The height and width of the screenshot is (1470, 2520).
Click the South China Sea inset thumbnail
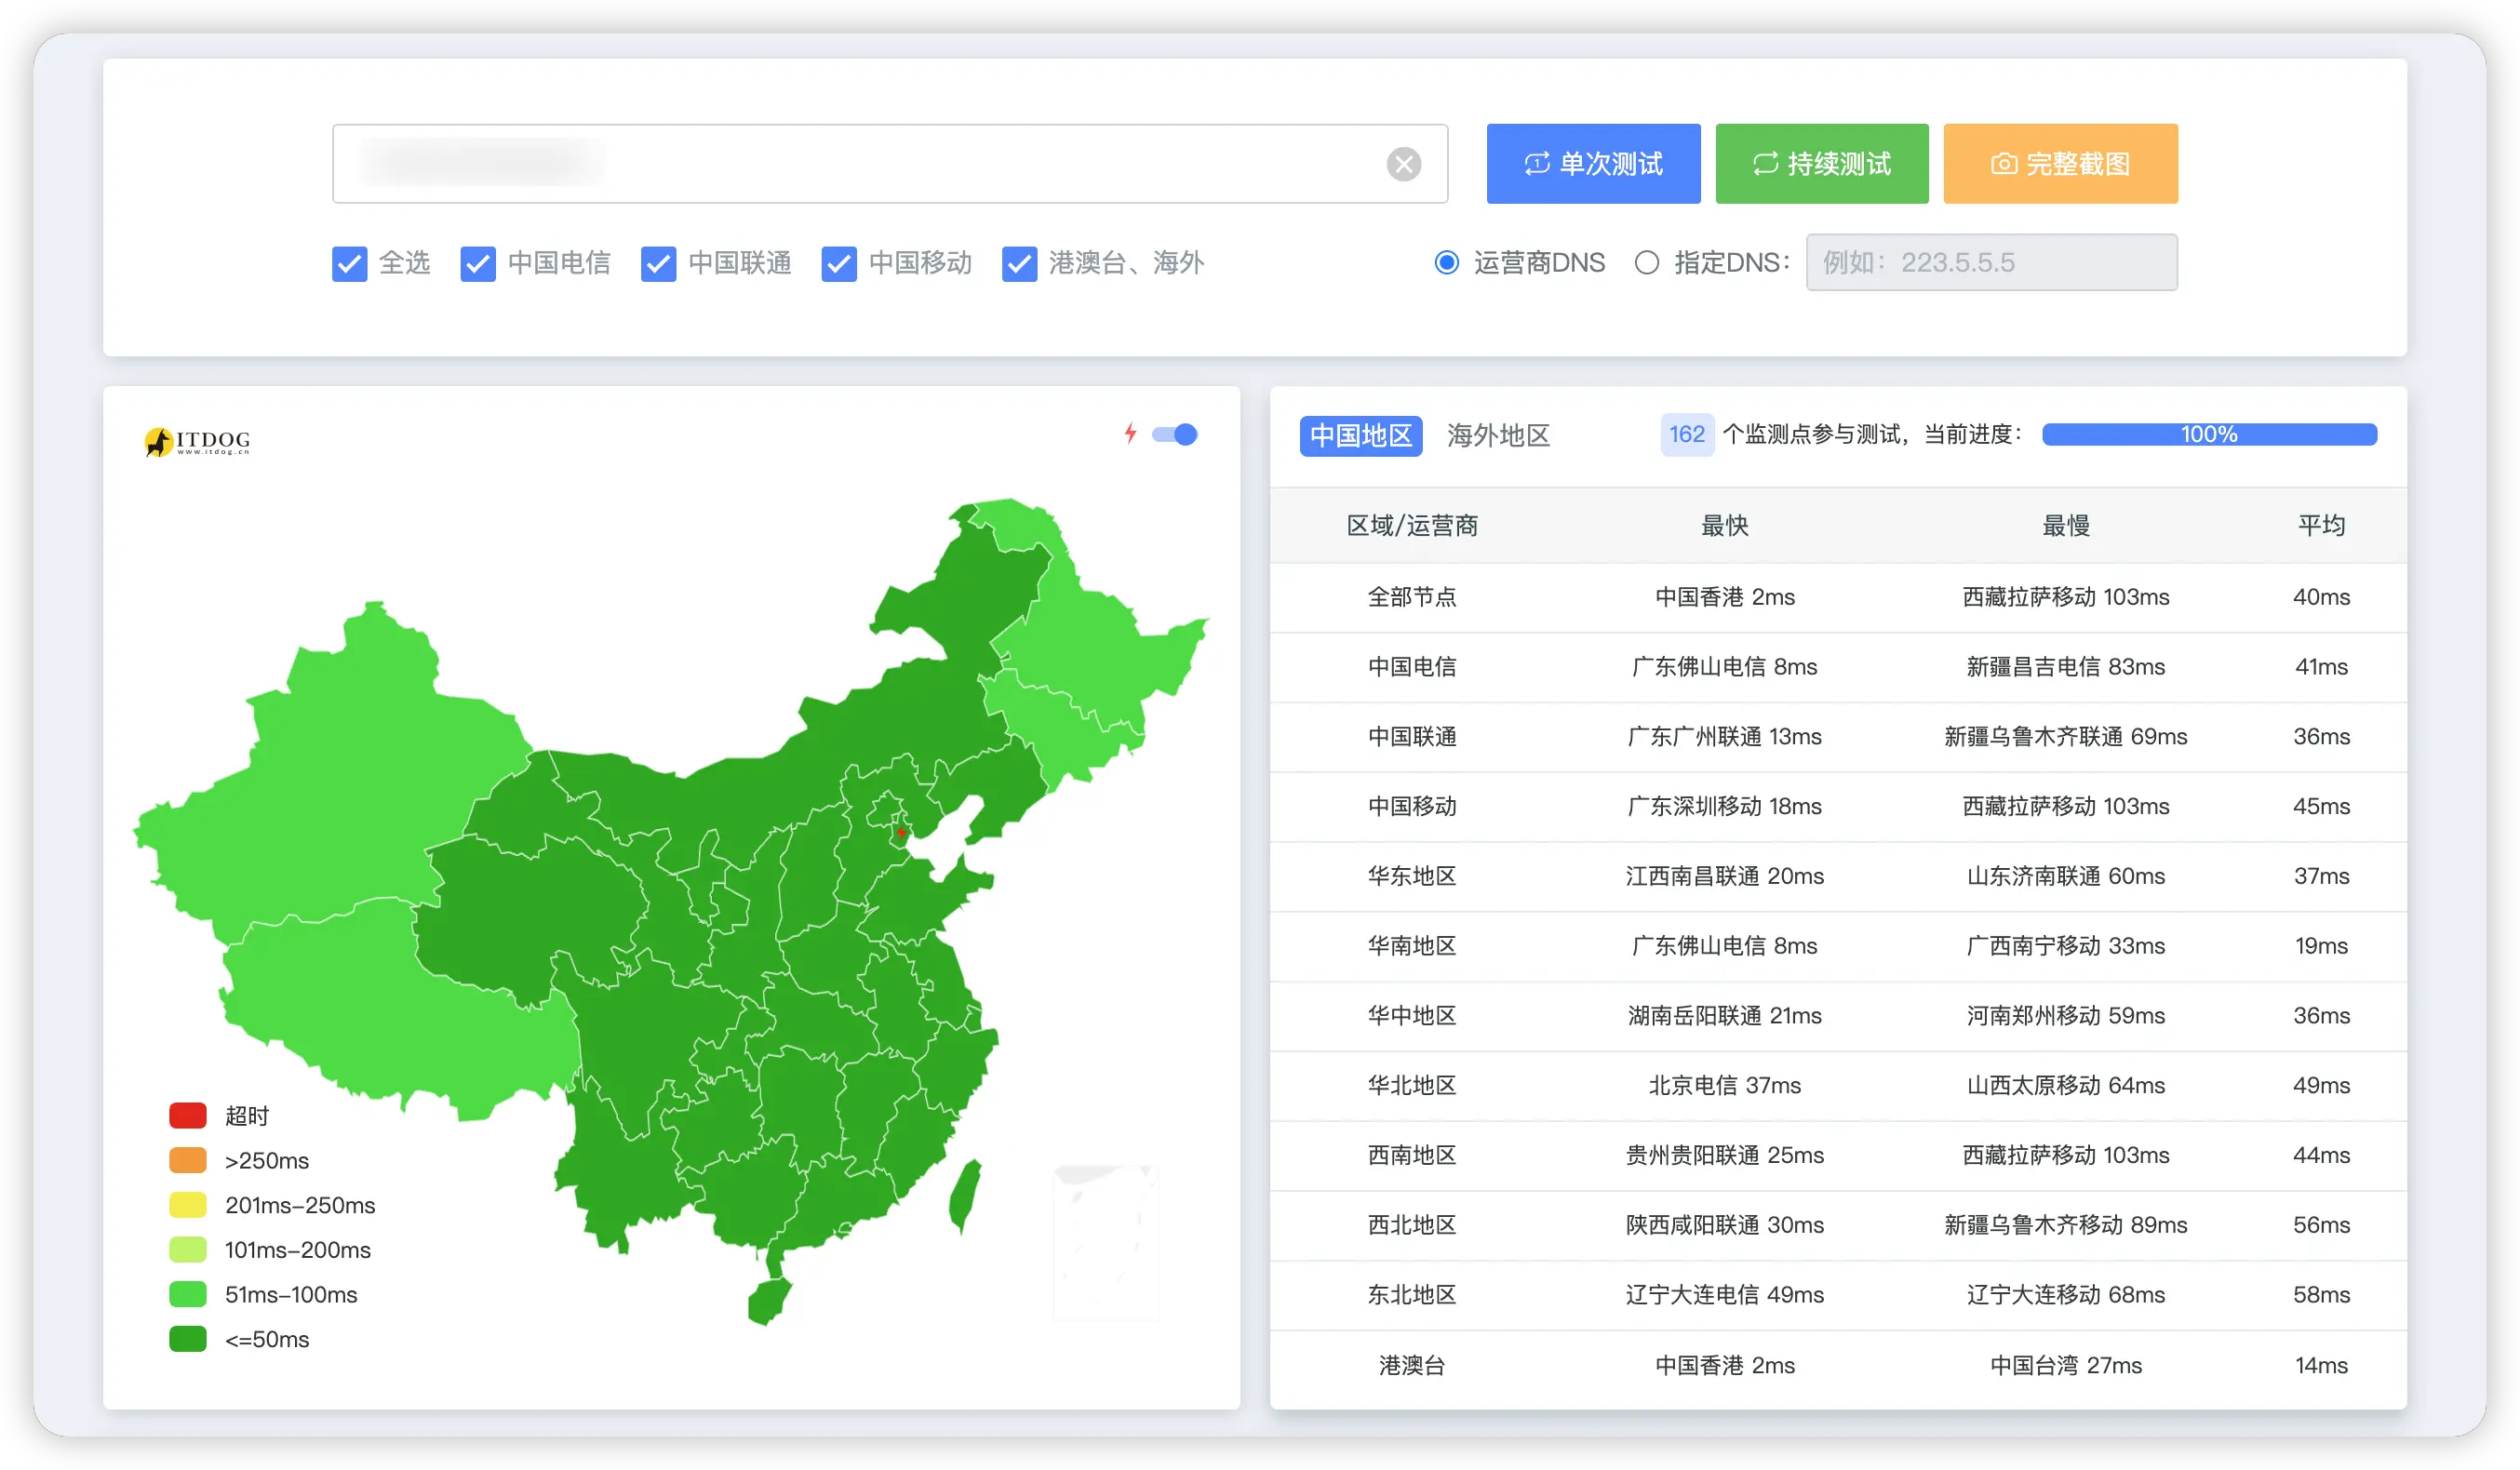coord(1105,1243)
